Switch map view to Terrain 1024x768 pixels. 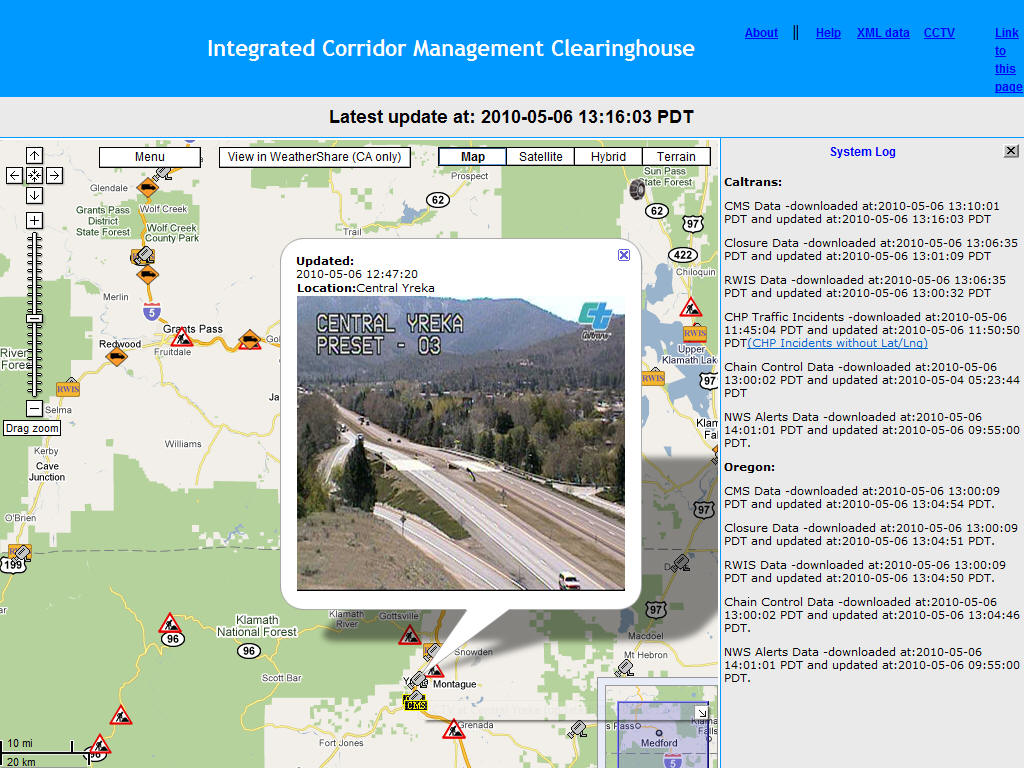676,157
